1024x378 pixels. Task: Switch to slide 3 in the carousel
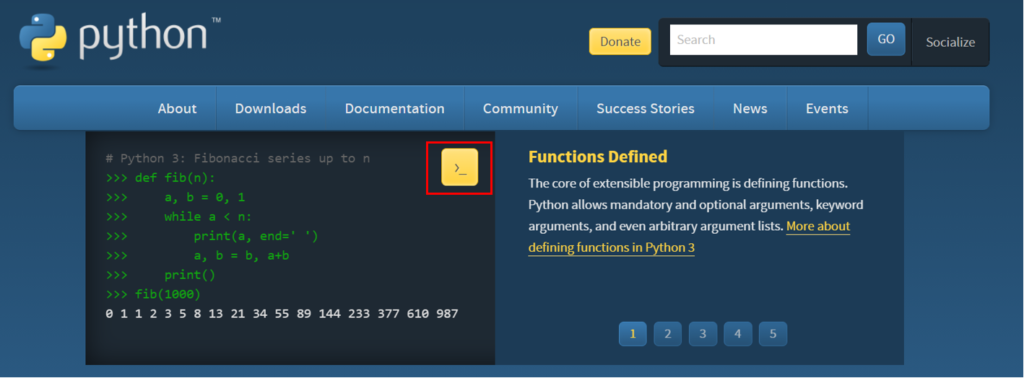pyautogui.click(x=703, y=334)
